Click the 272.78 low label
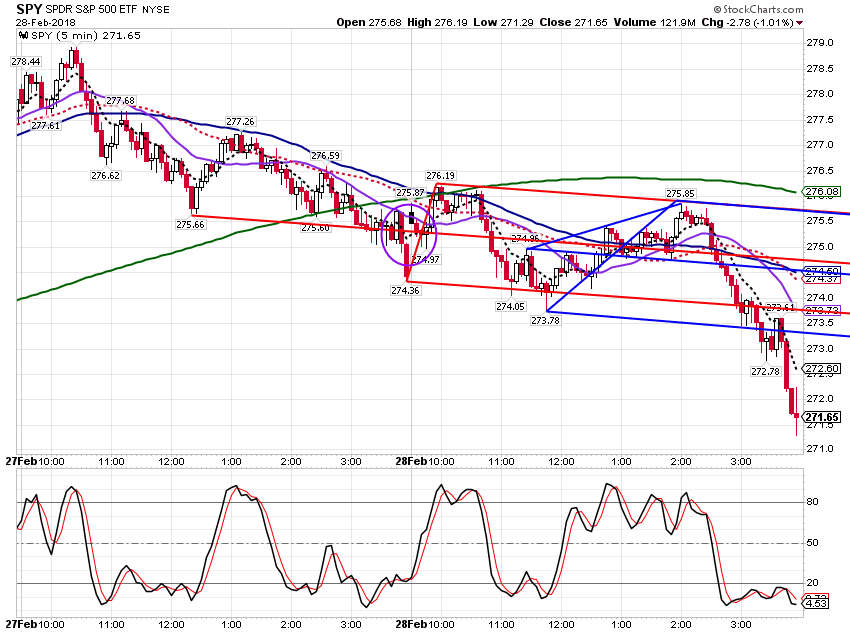The image size is (850, 633). coord(765,372)
